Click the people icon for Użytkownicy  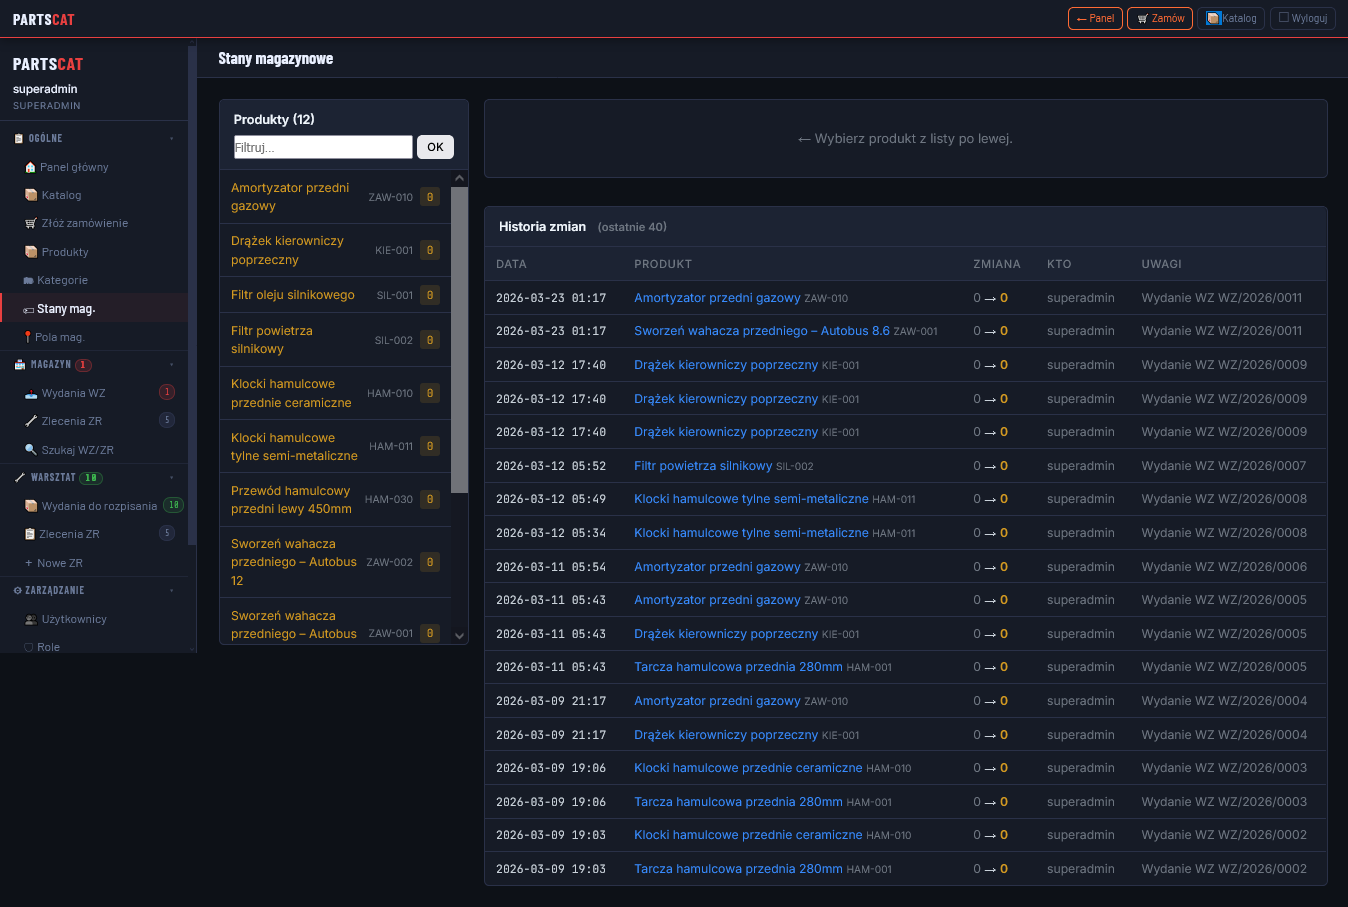click(x=30, y=619)
